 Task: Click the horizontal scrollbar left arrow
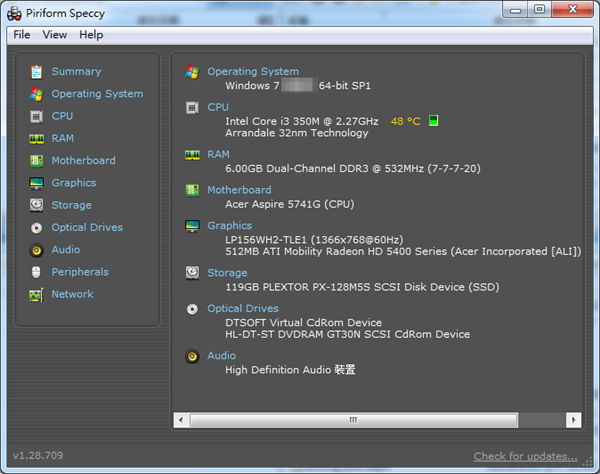click(x=181, y=420)
